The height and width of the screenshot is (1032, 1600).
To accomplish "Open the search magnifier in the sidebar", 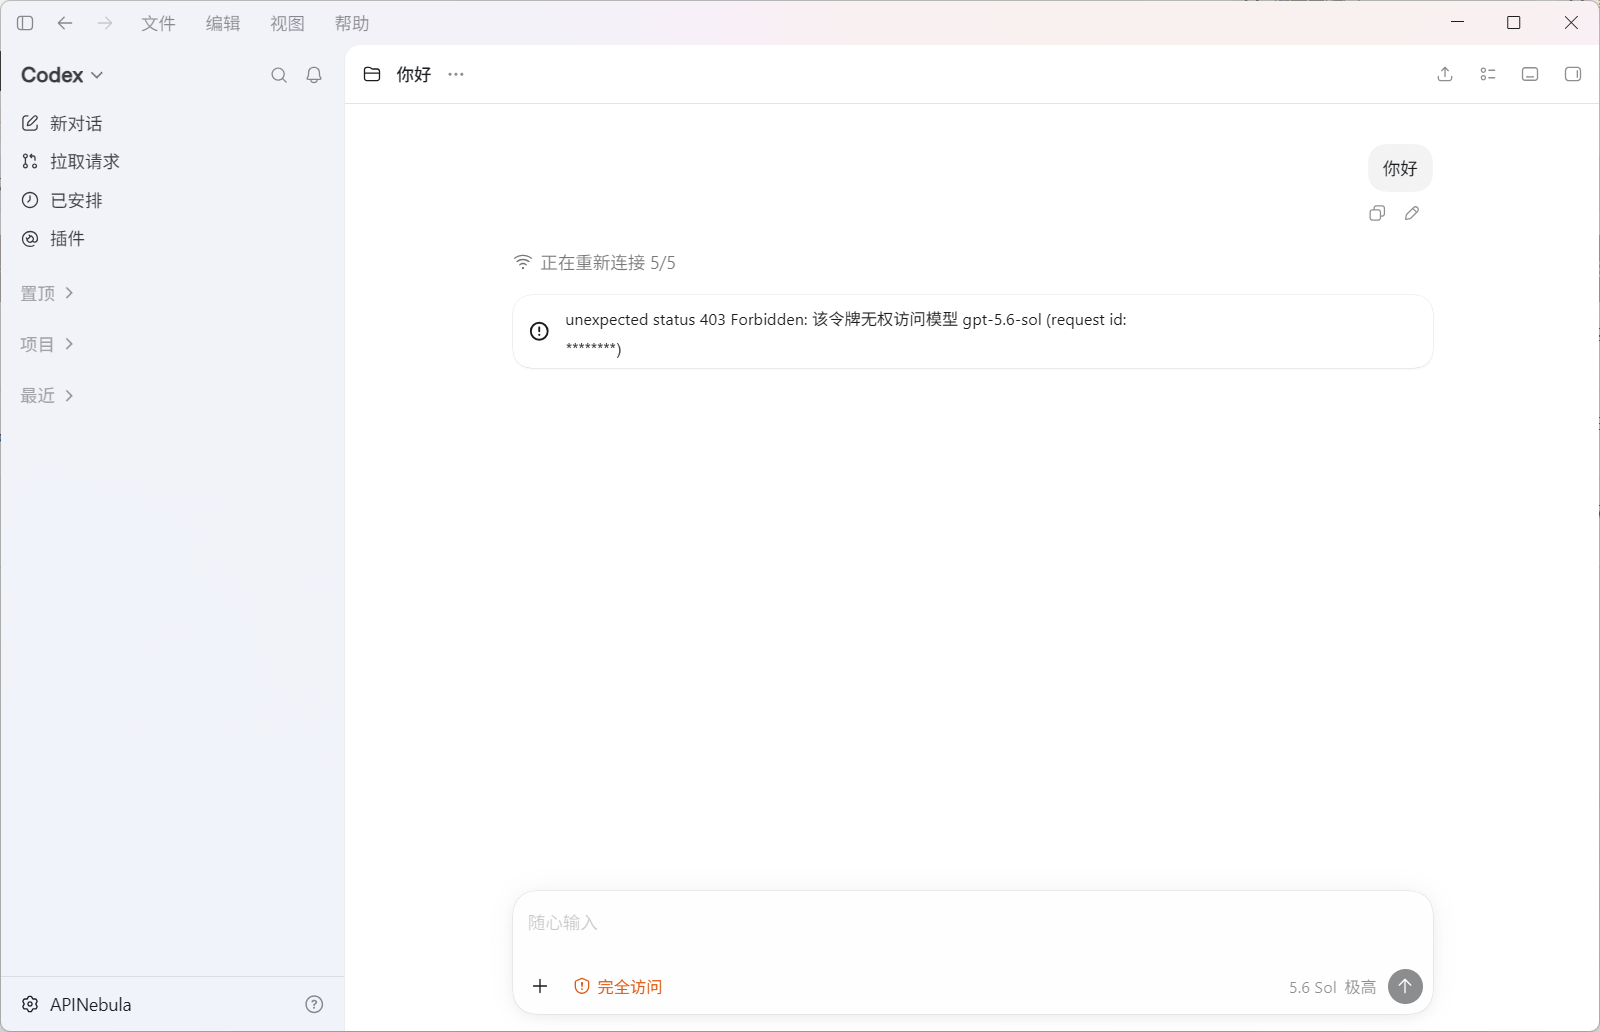I will (x=279, y=75).
